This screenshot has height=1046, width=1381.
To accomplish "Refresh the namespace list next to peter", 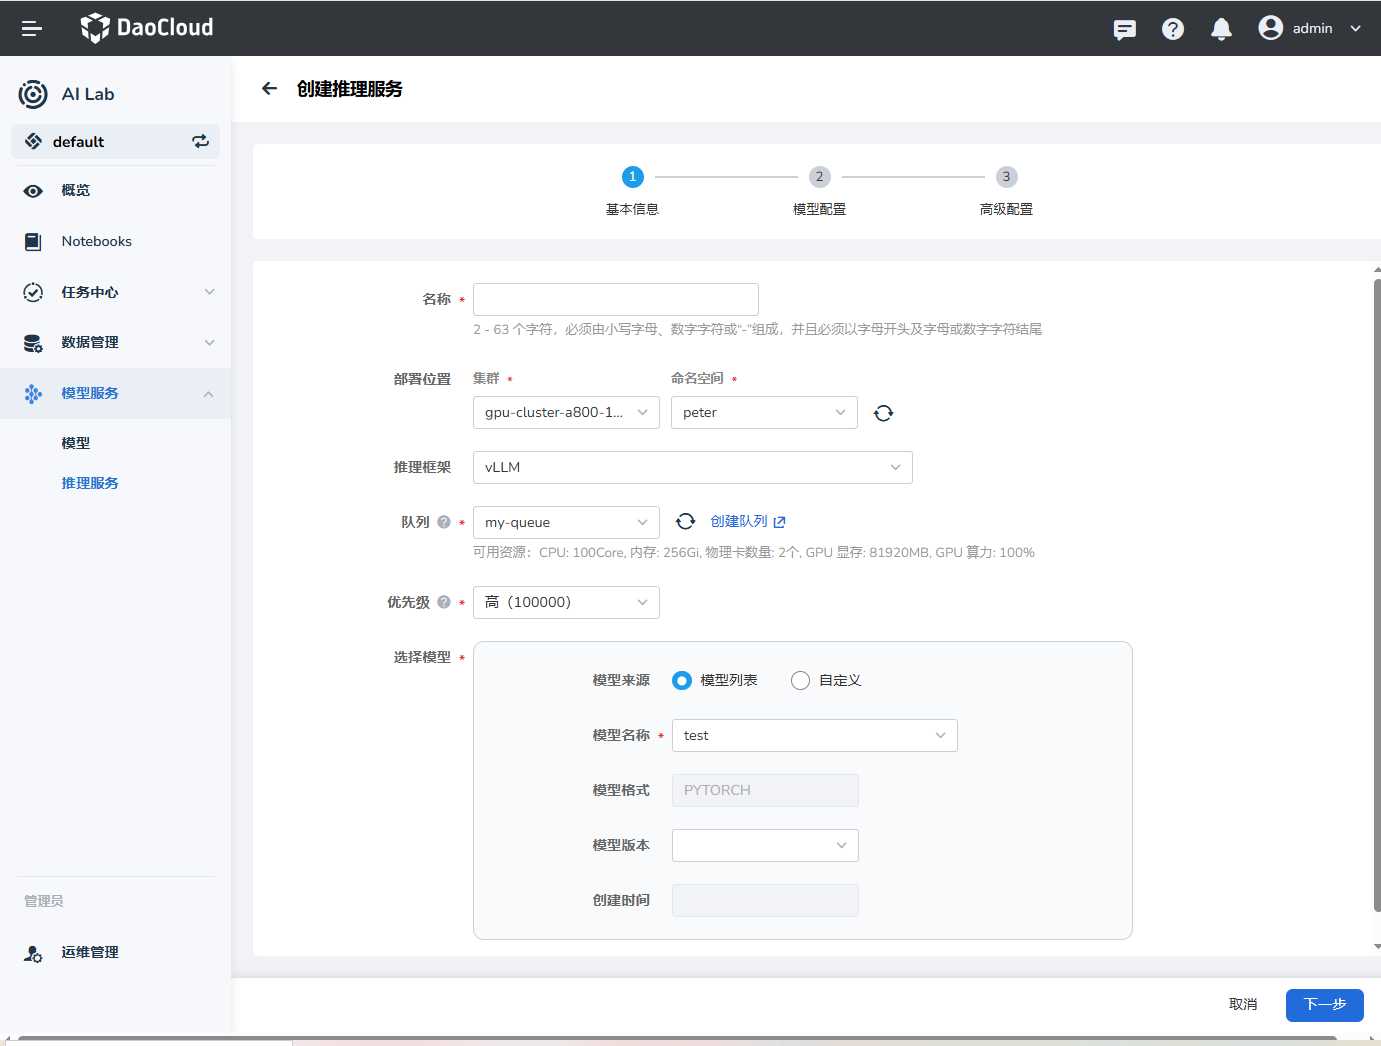I will pos(883,413).
